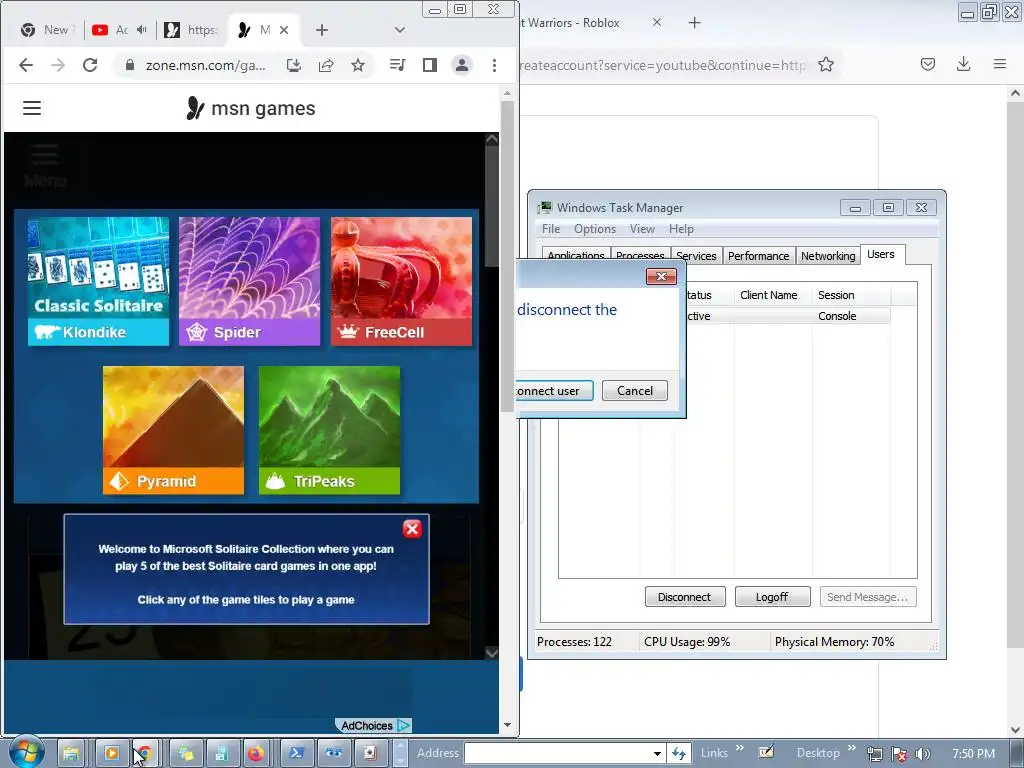This screenshot has width=1024, height=768.
Task: Cancel the disconnect confirmation dialog
Action: click(635, 391)
